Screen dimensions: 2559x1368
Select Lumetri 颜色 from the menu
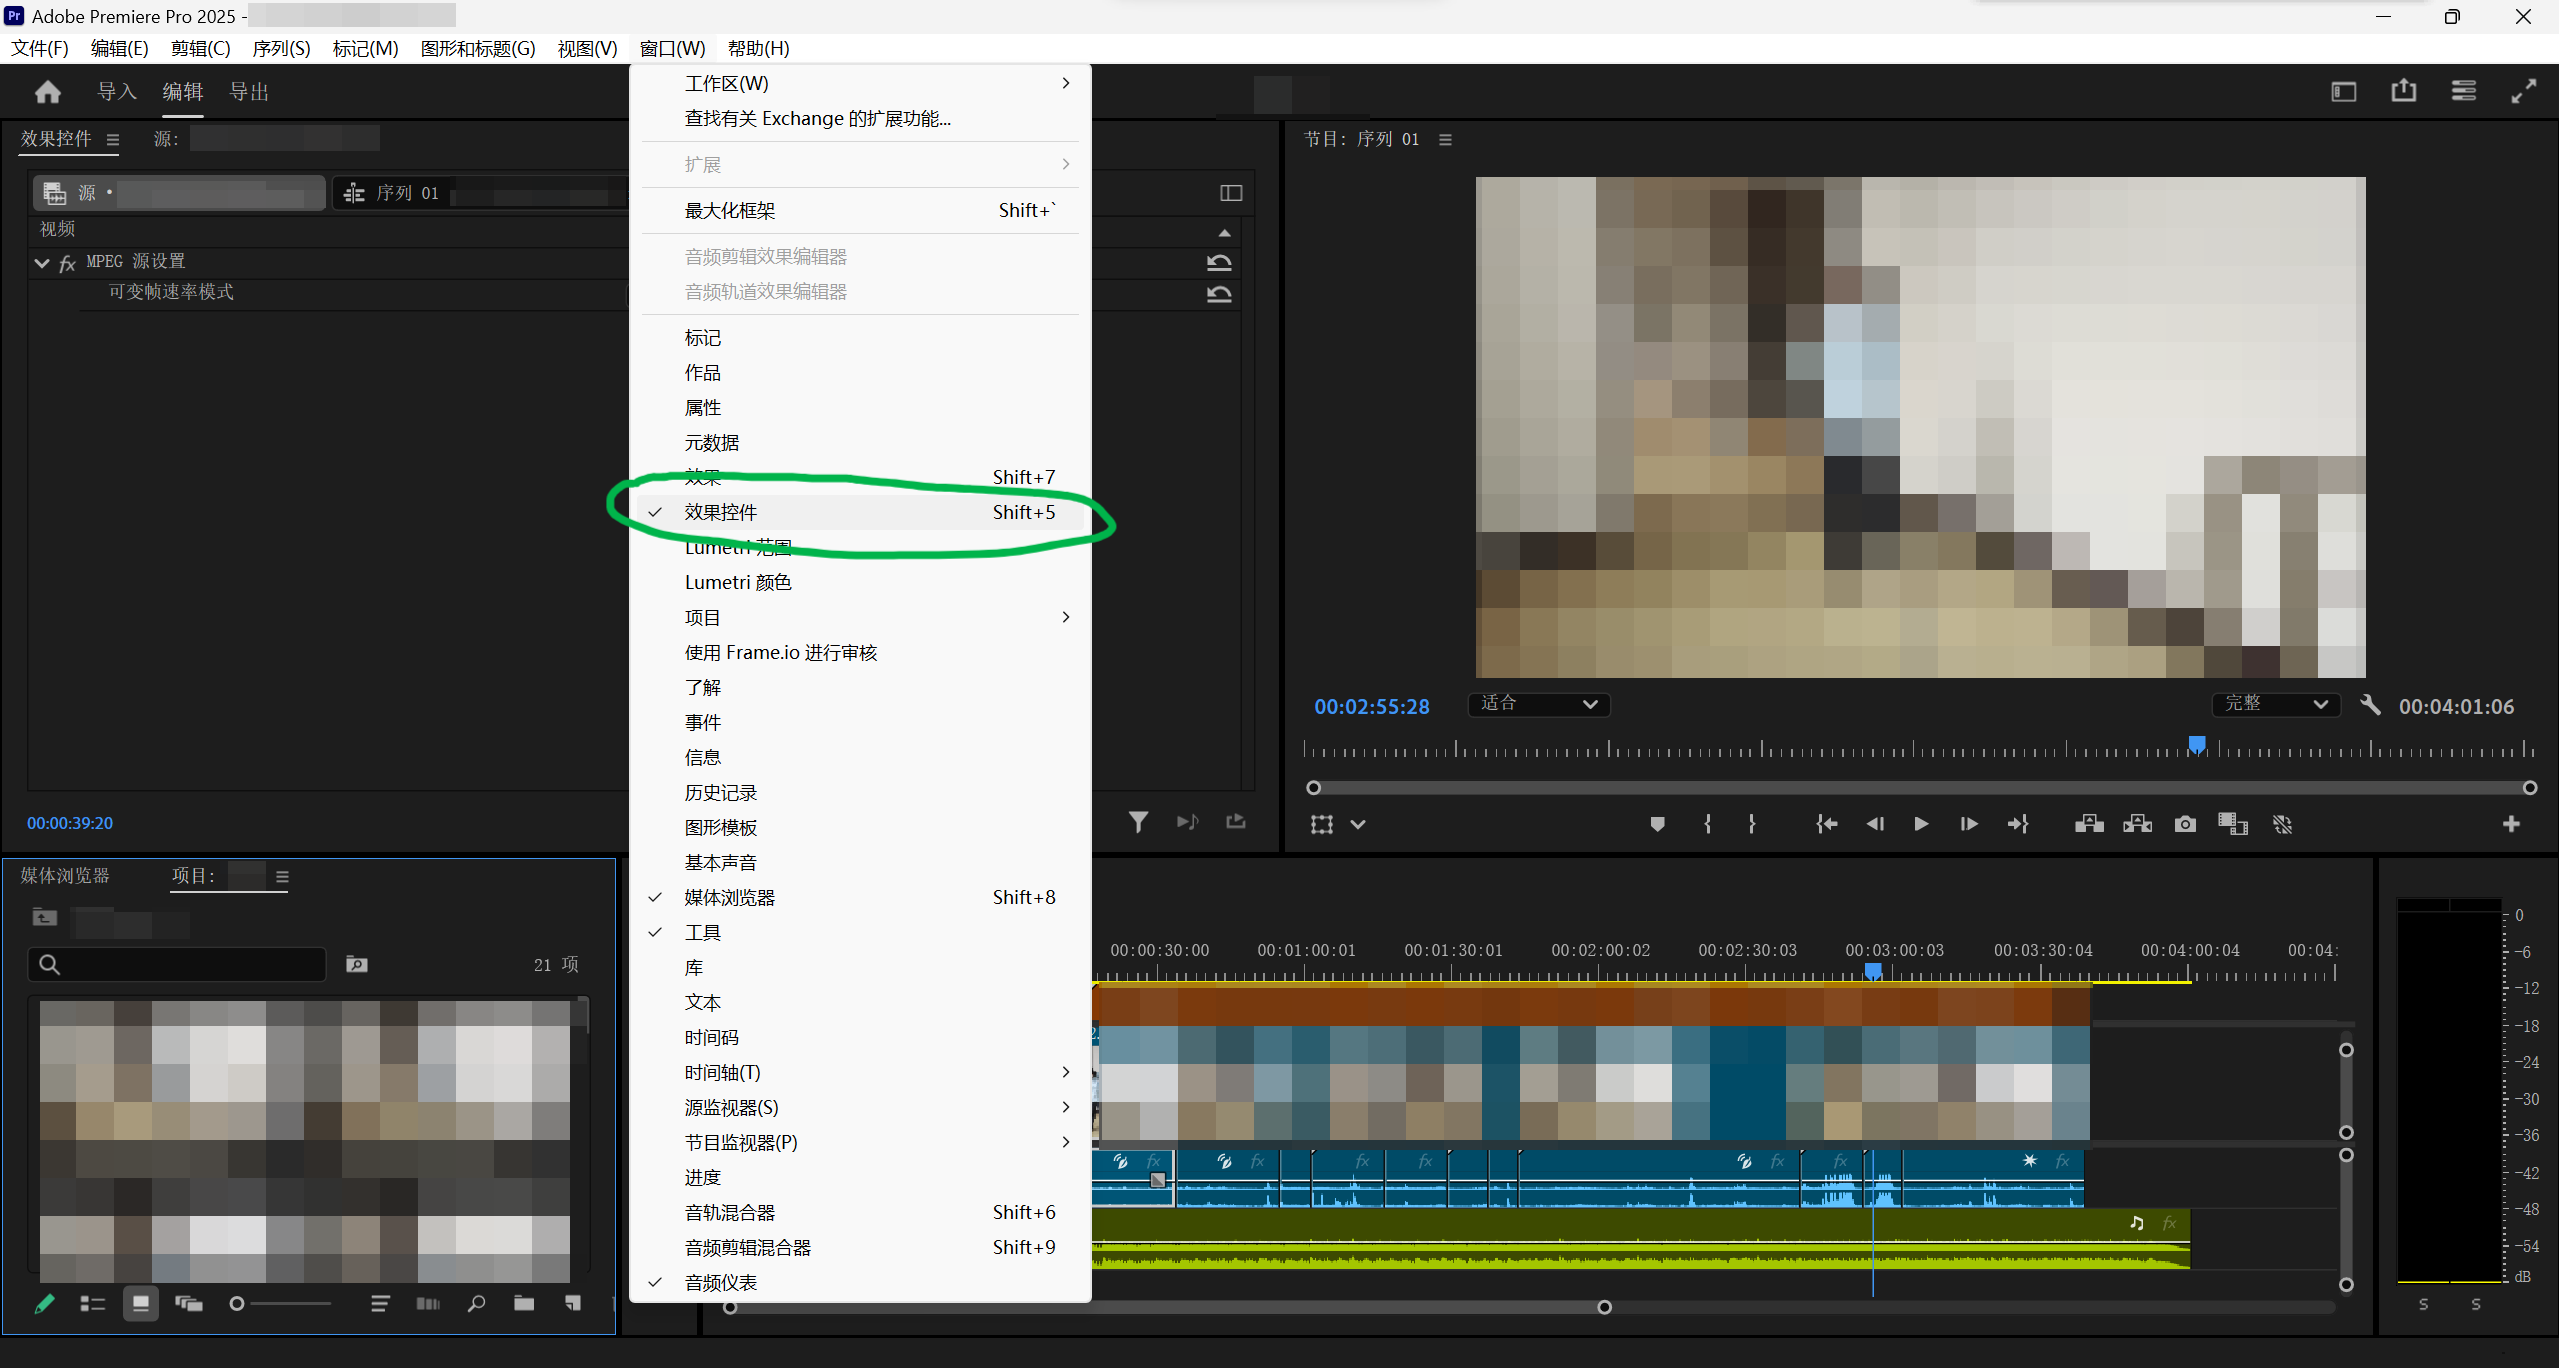click(x=738, y=582)
